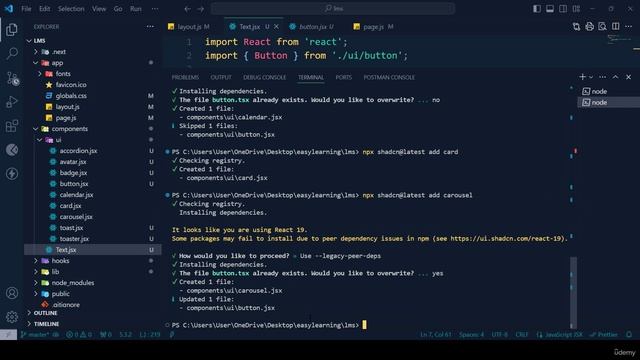Screen dimensions: 640x360
Task: Create a new terminal with plus icon
Action: coord(582,77)
